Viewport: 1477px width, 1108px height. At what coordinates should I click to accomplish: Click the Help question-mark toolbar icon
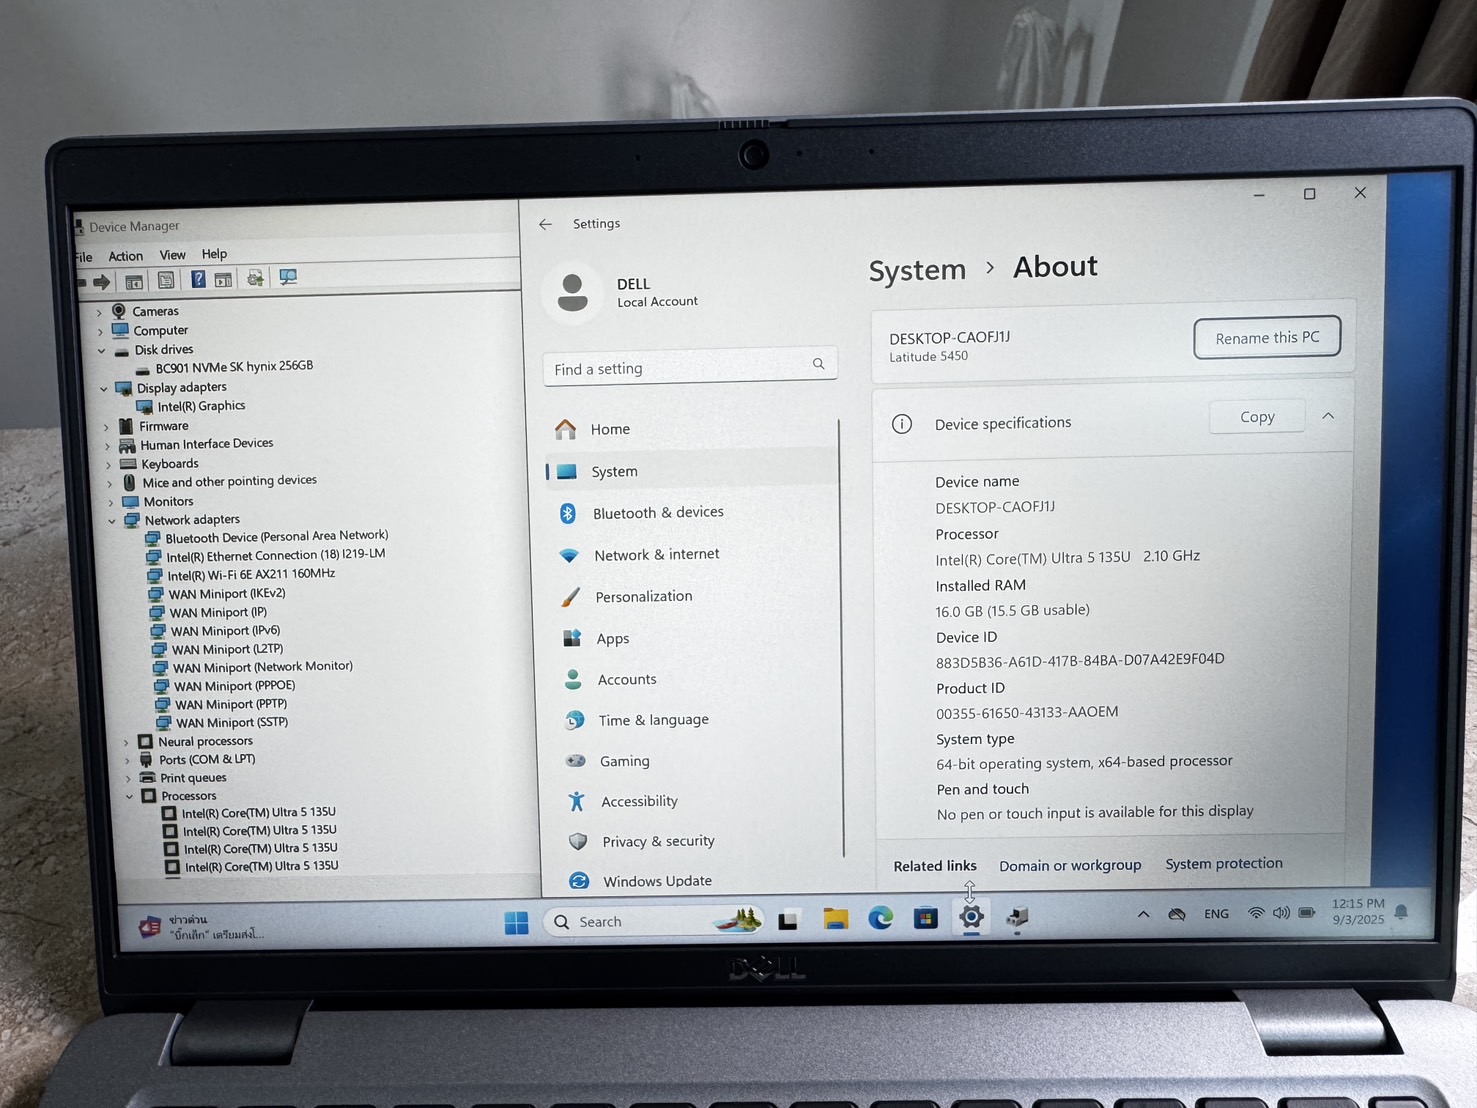[198, 279]
